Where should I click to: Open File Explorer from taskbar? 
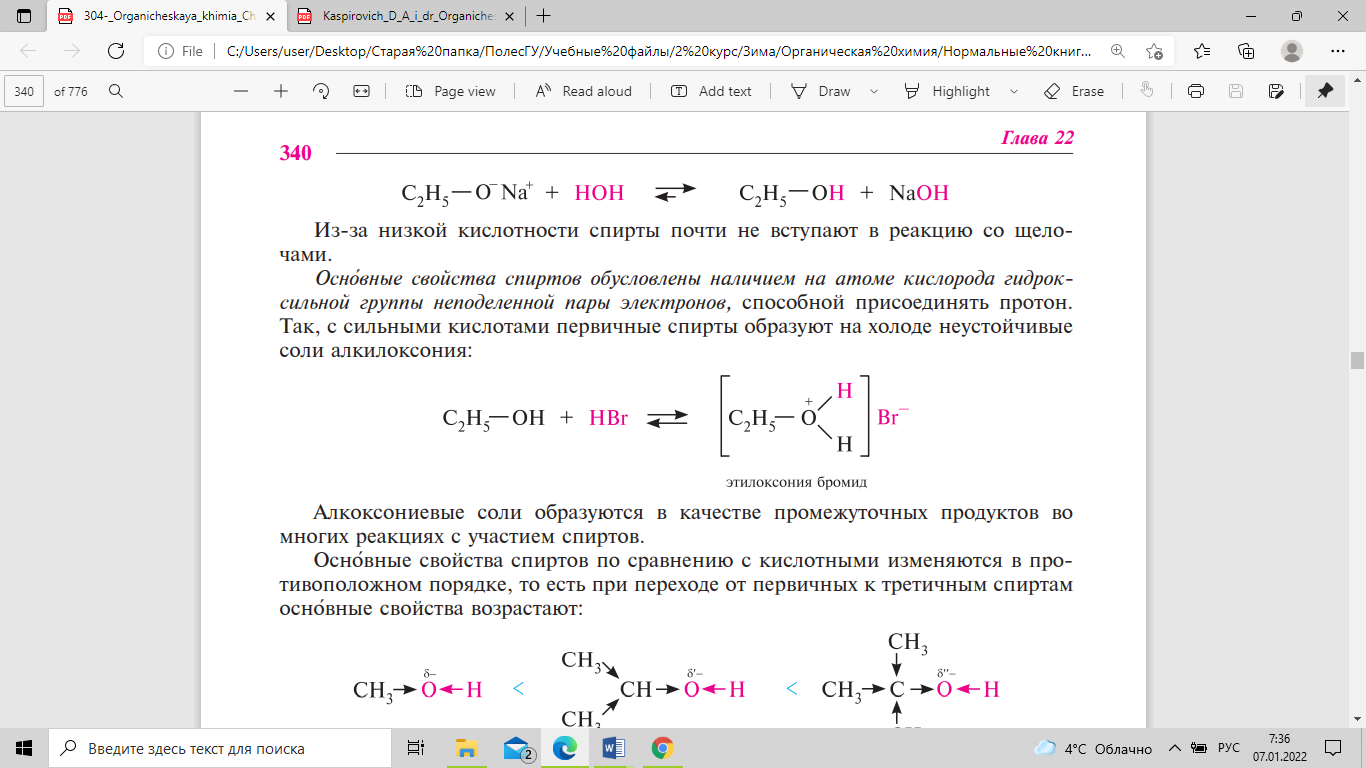[466, 748]
